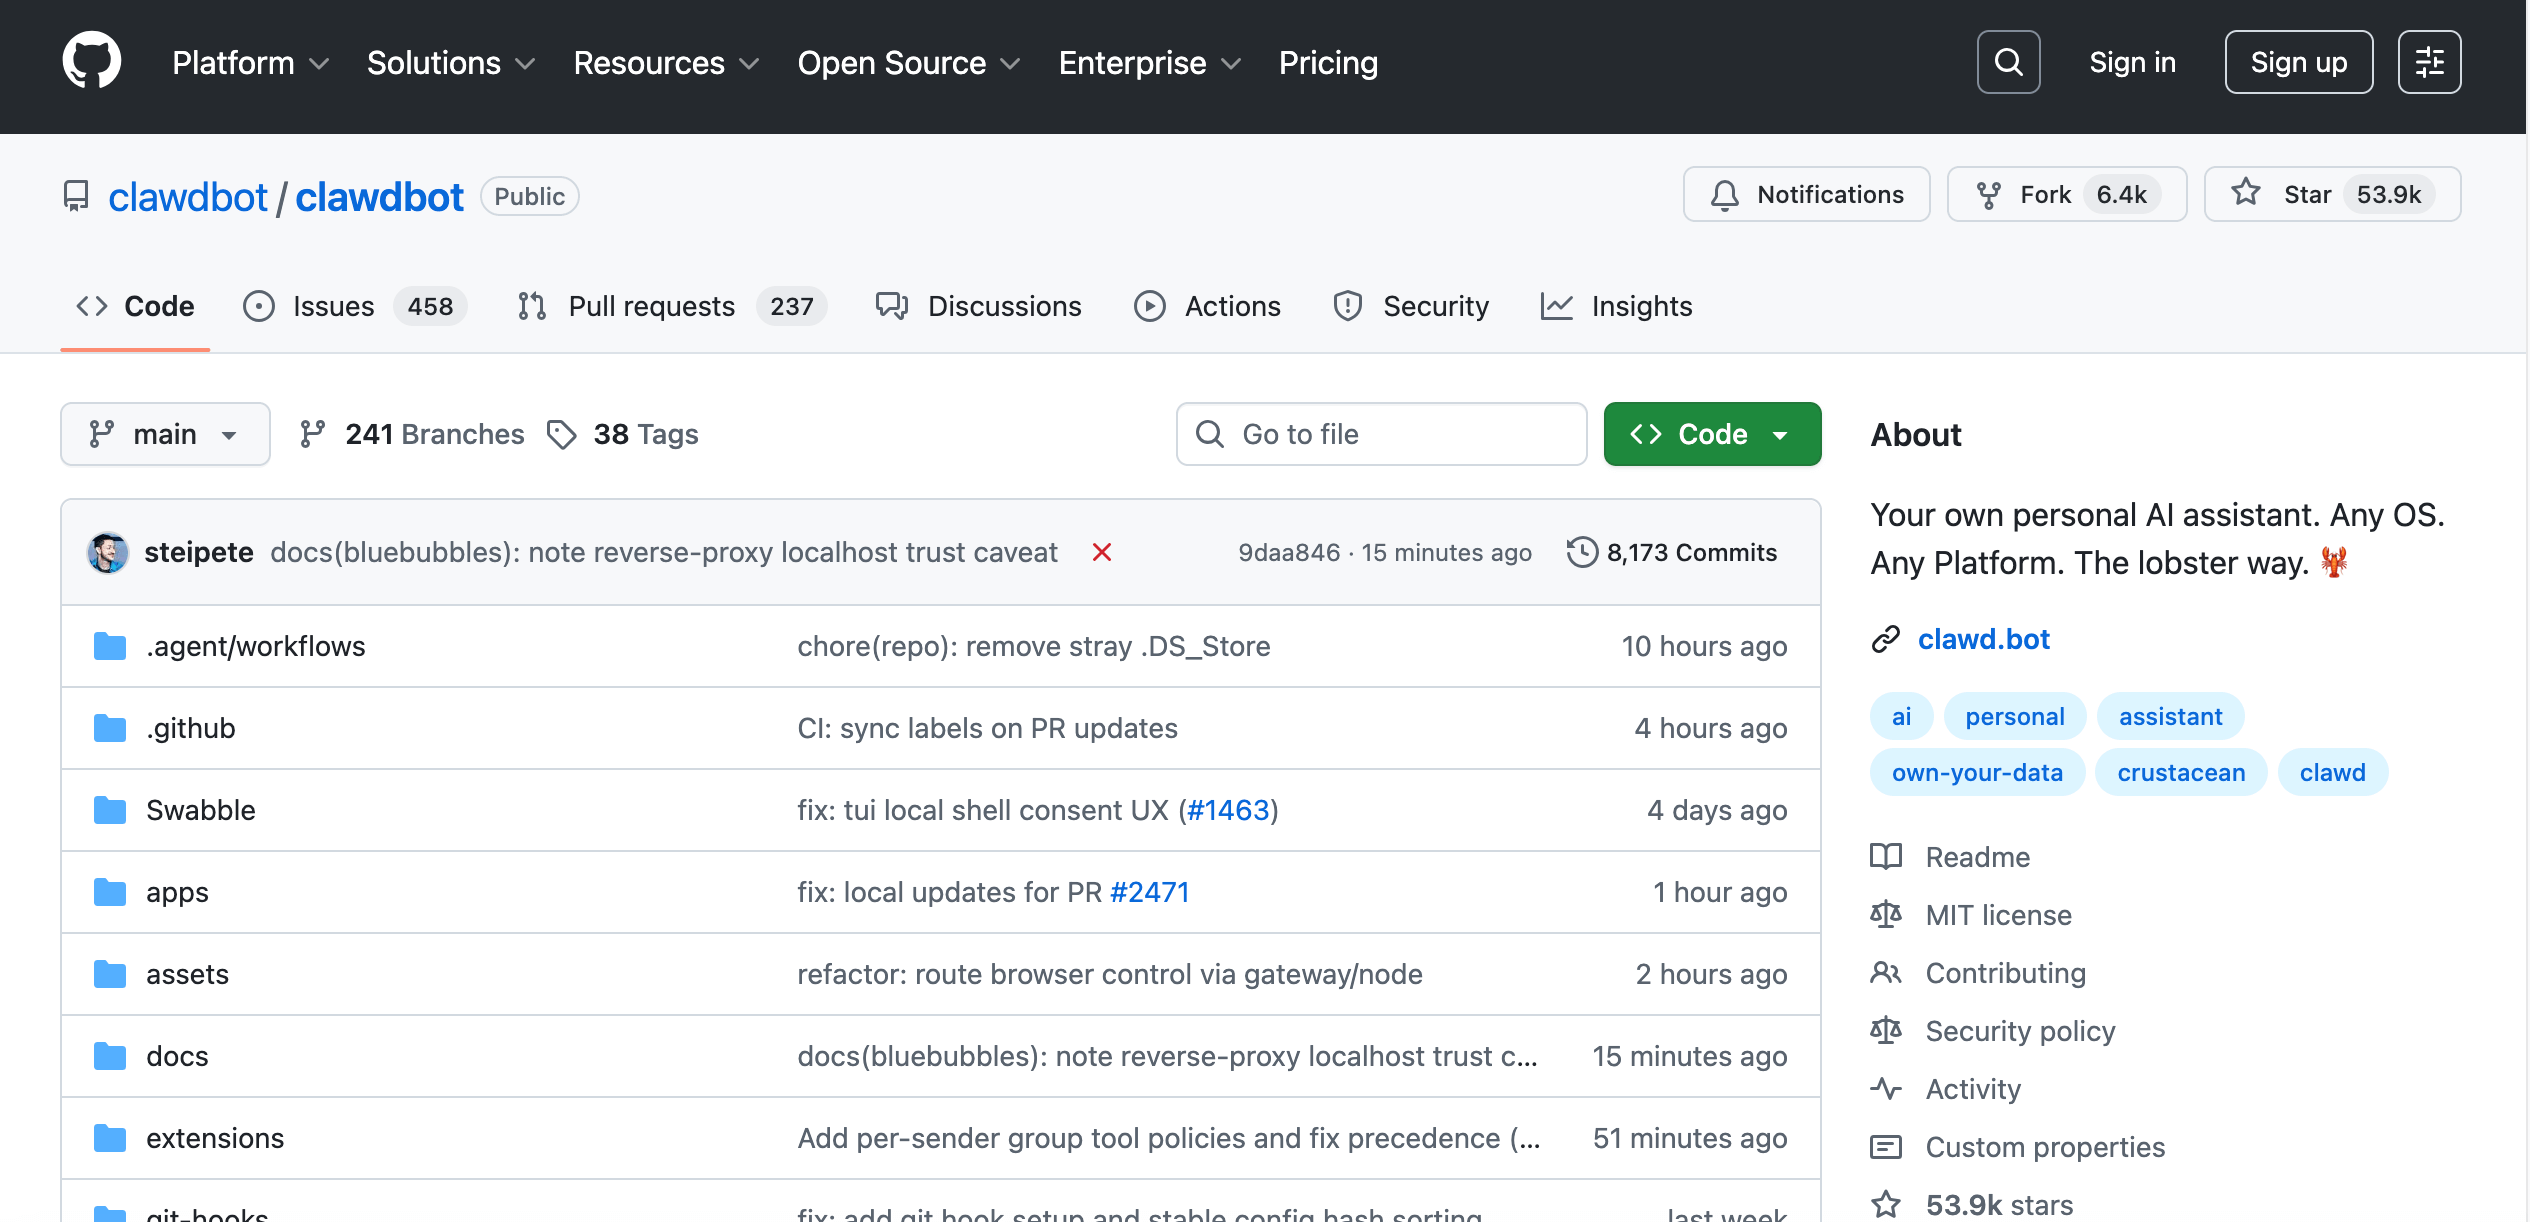Open the Platform menu dropdown

pyautogui.click(x=248, y=62)
